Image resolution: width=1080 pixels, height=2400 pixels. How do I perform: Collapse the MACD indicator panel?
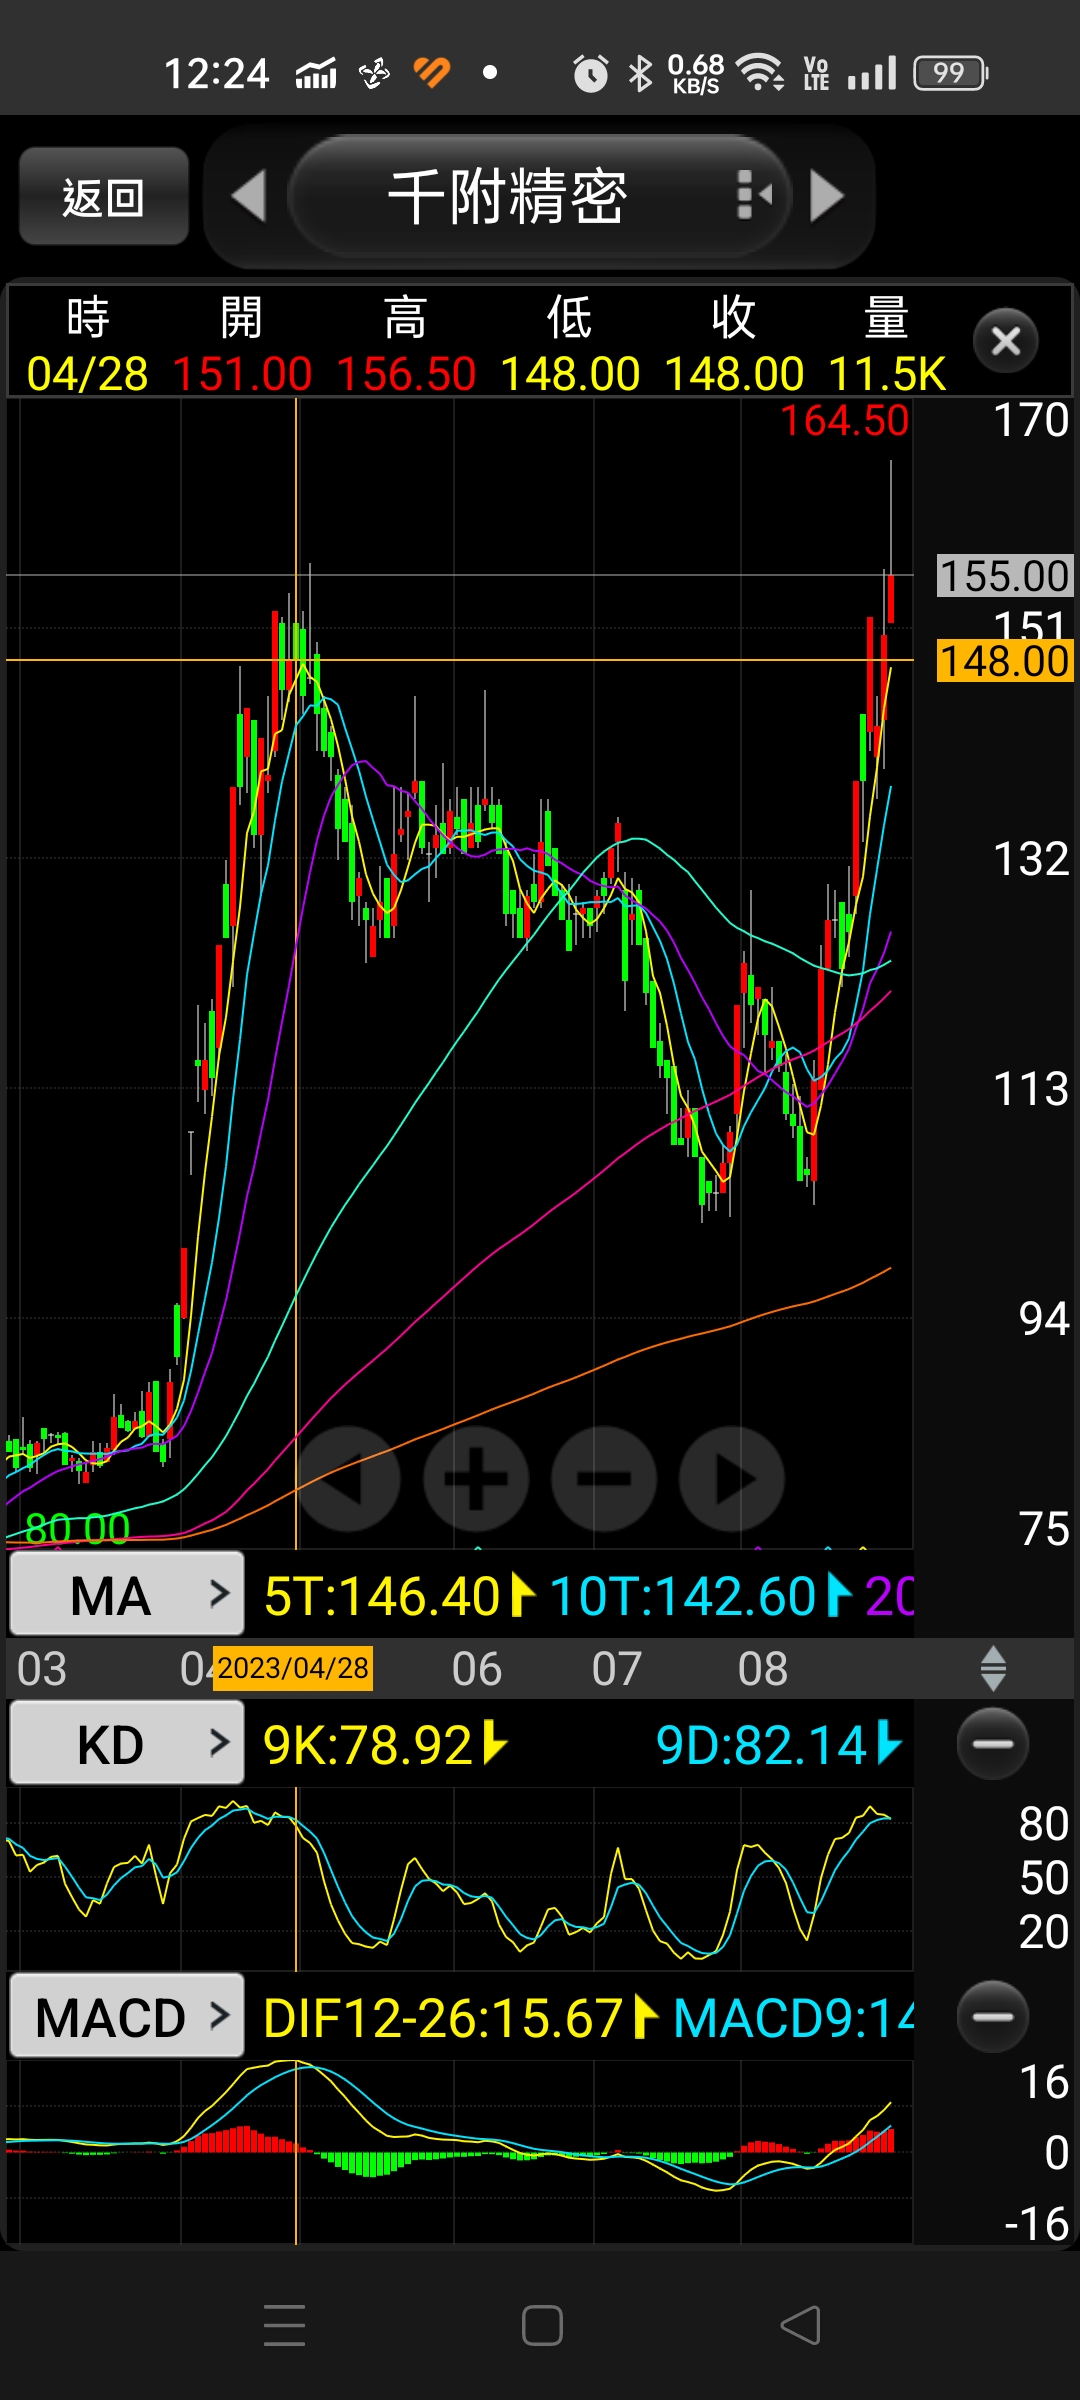pyautogui.click(x=992, y=2016)
